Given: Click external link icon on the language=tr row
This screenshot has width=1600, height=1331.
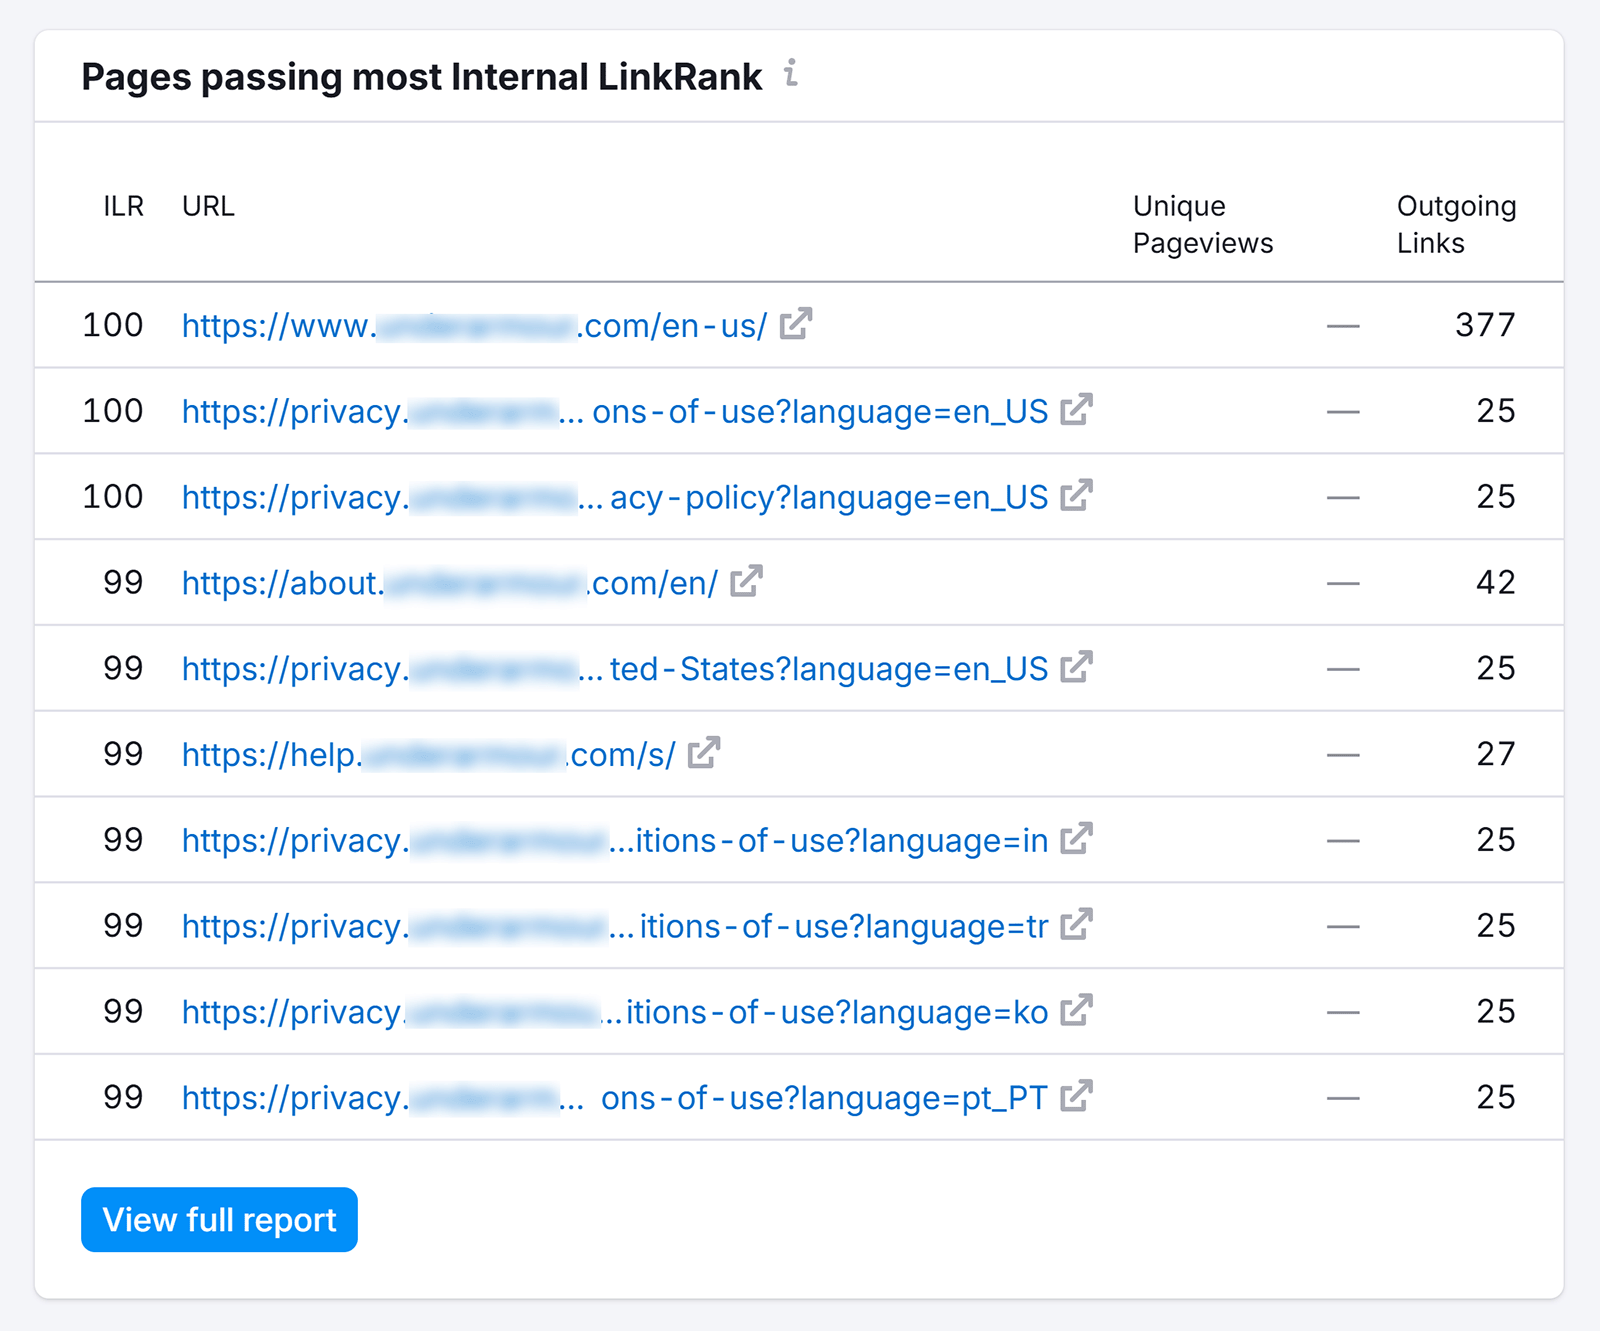Looking at the screenshot, I should (x=1075, y=925).
